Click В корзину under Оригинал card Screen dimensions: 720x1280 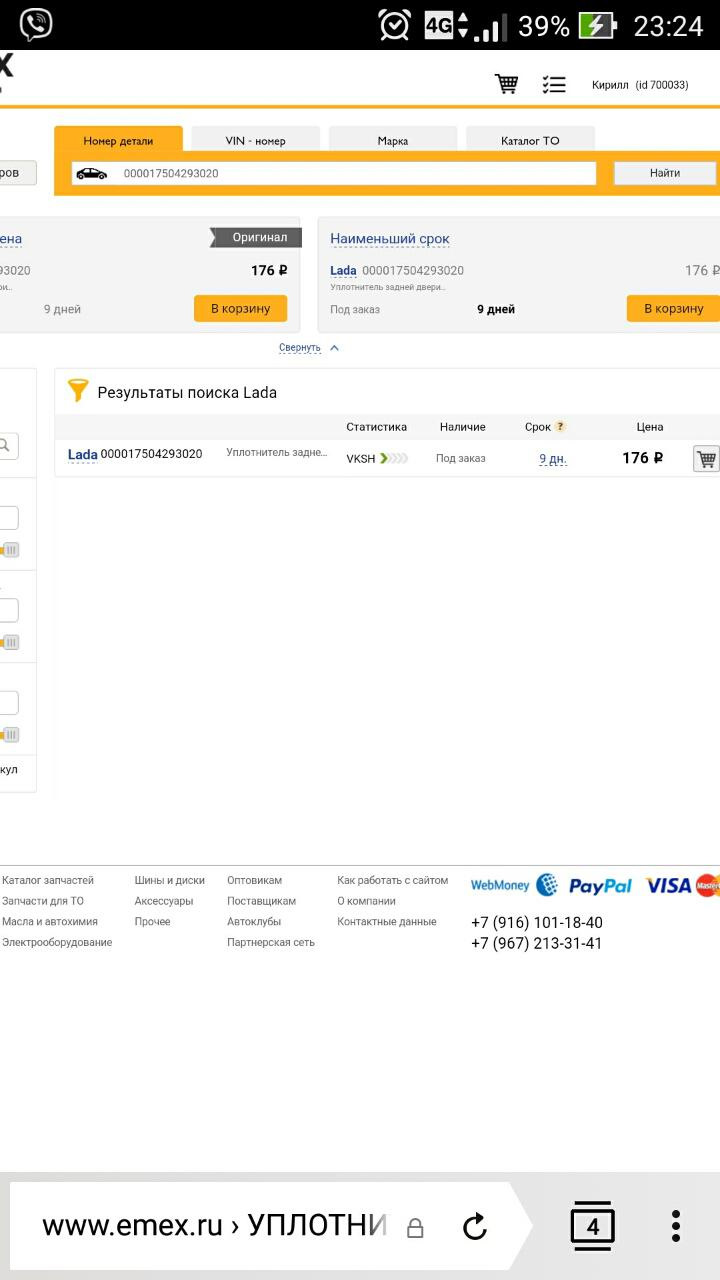[x=240, y=308]
